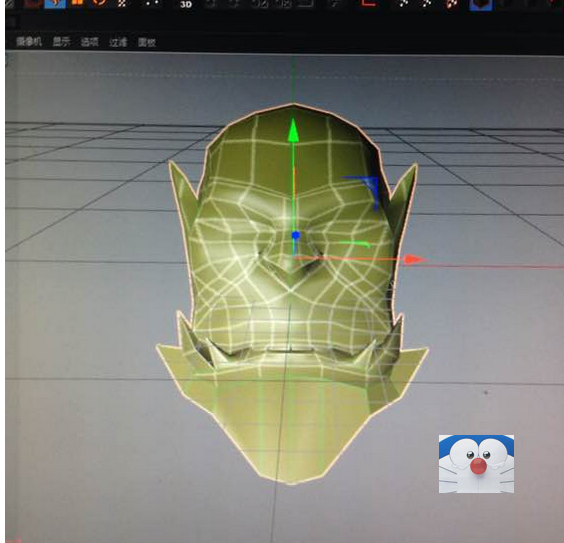
Task: Open the 摄像机 (Cameras) viewport menu
Action: (29, 42)
